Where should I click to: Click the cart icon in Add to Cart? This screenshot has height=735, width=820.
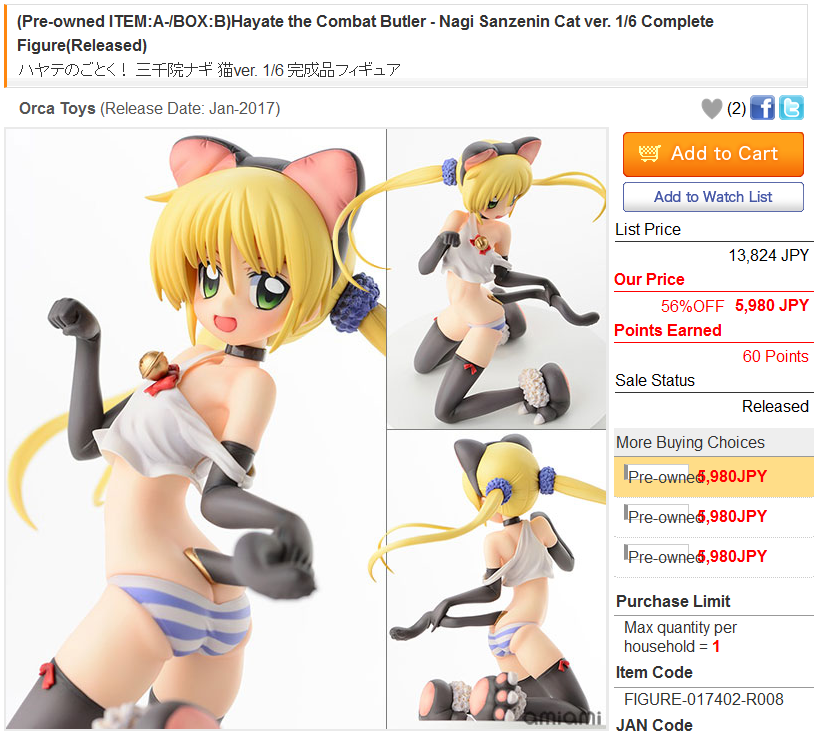click(x=649, y=153)
